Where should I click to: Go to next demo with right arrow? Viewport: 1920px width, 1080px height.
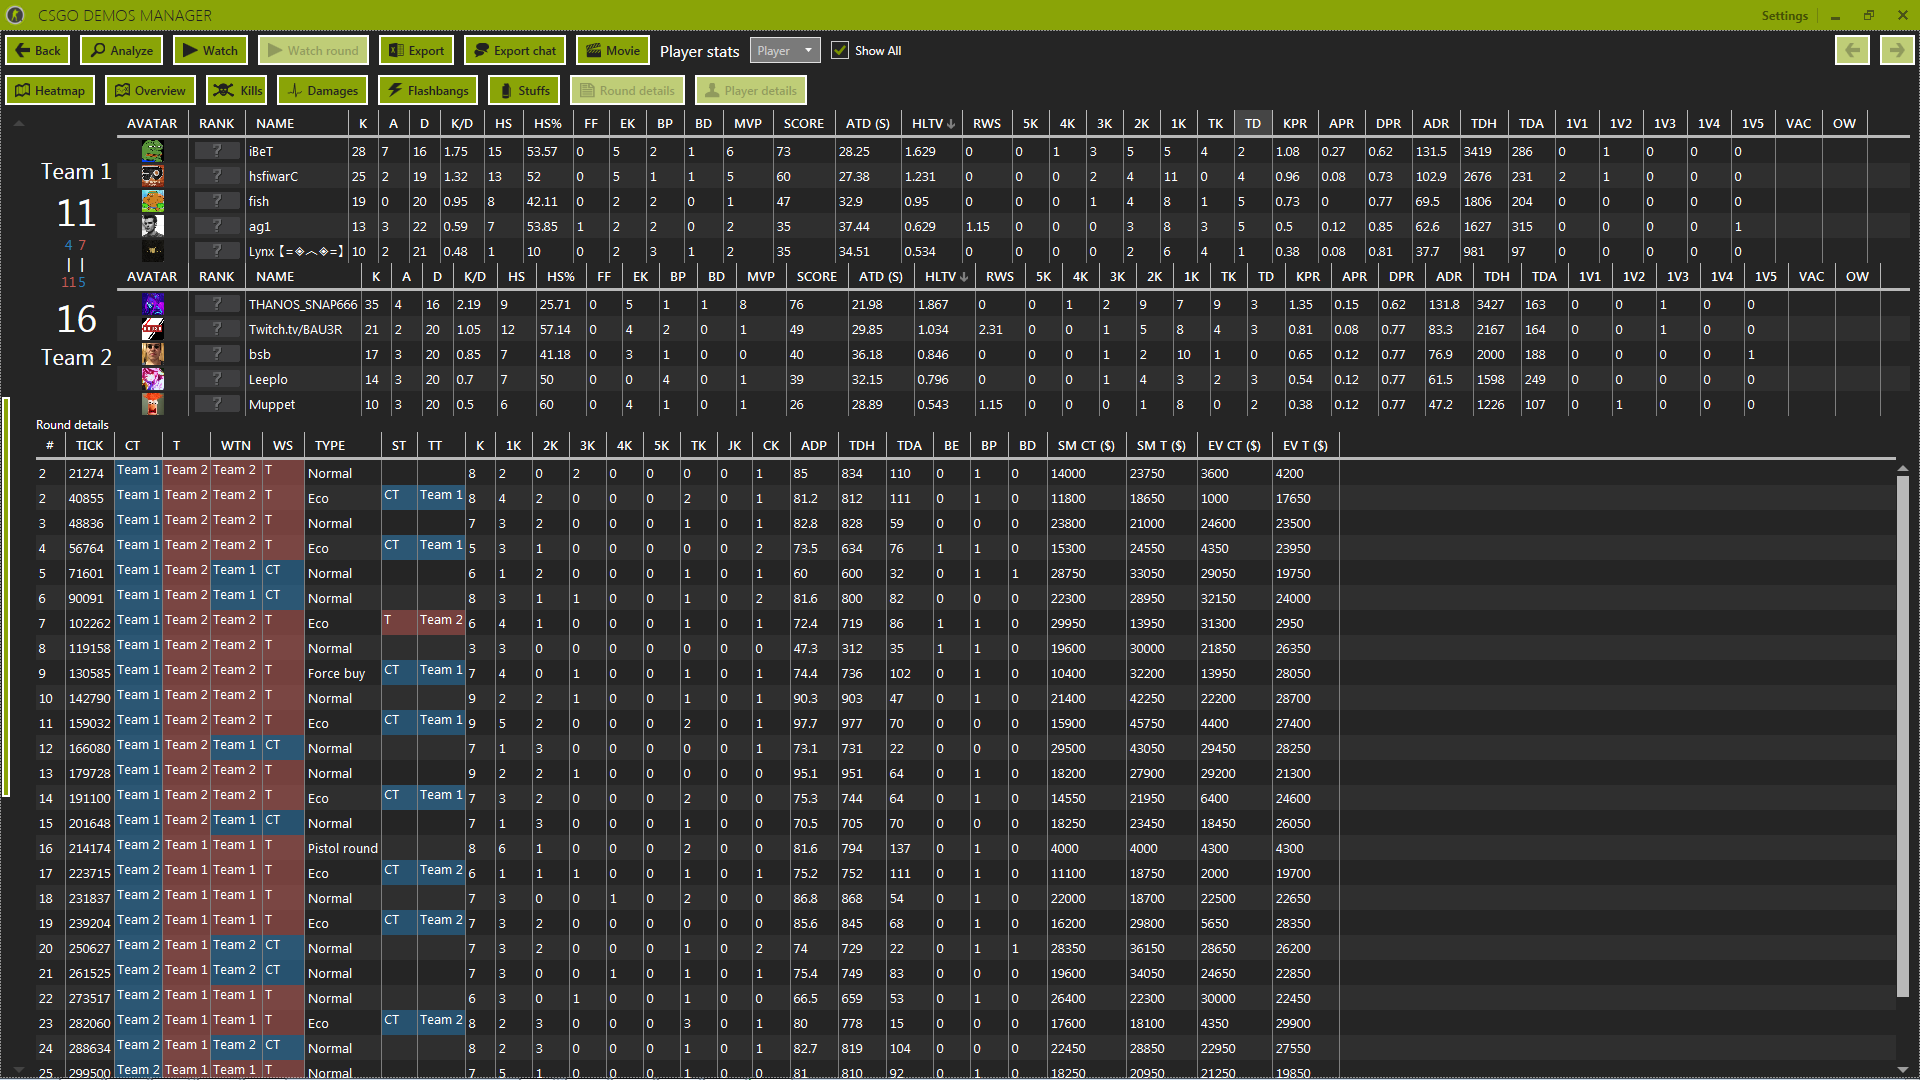click(1896, 51)
